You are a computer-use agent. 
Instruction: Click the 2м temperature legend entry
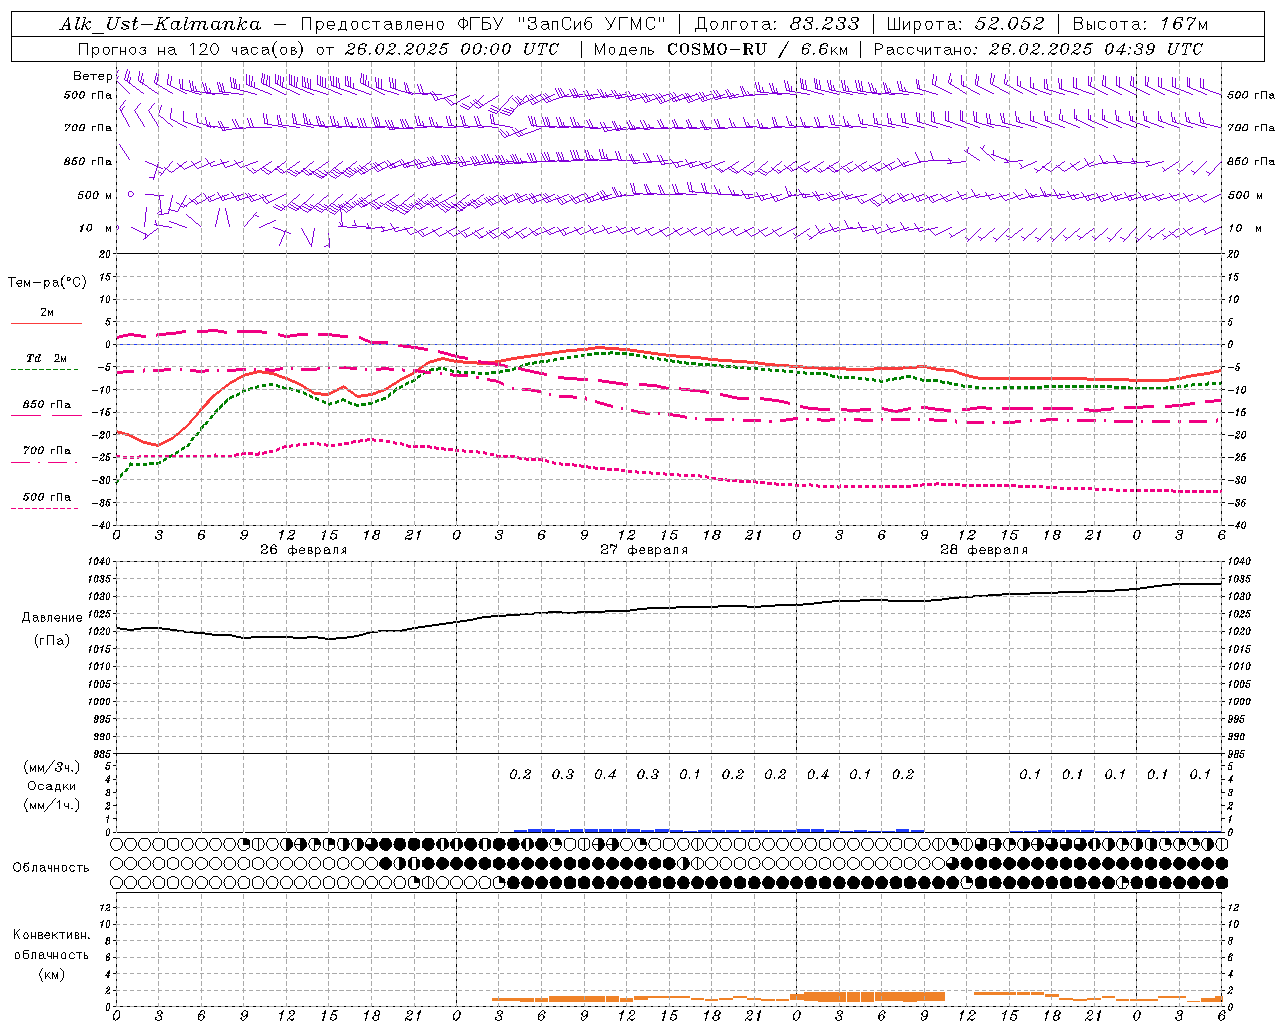coord(47,312)
